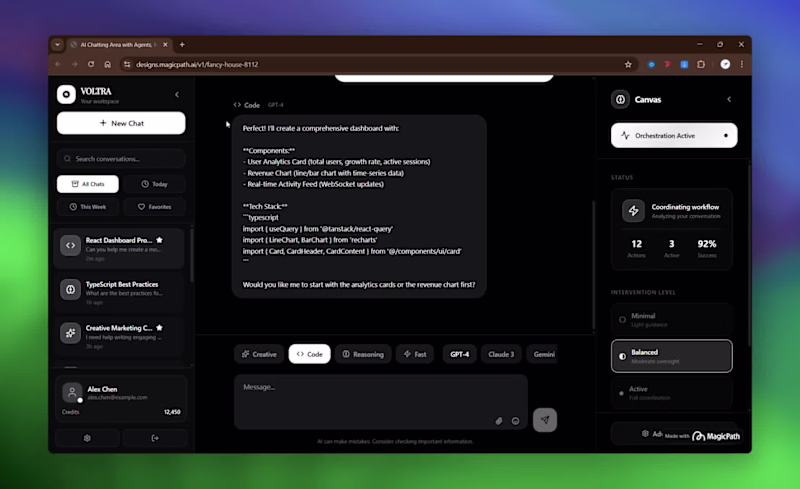Open a new browser tab
The image size is (800, 489).
click(x=182, y=44)
